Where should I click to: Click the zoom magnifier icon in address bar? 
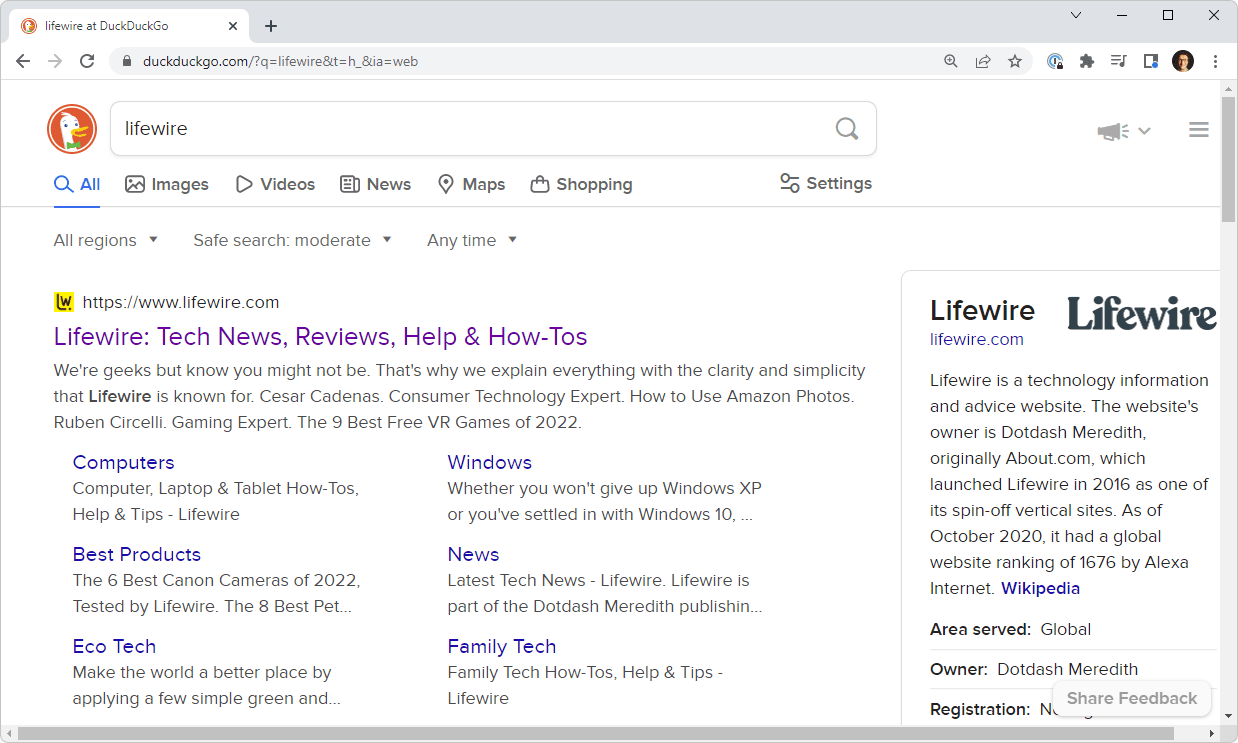[x=951, y=61]
